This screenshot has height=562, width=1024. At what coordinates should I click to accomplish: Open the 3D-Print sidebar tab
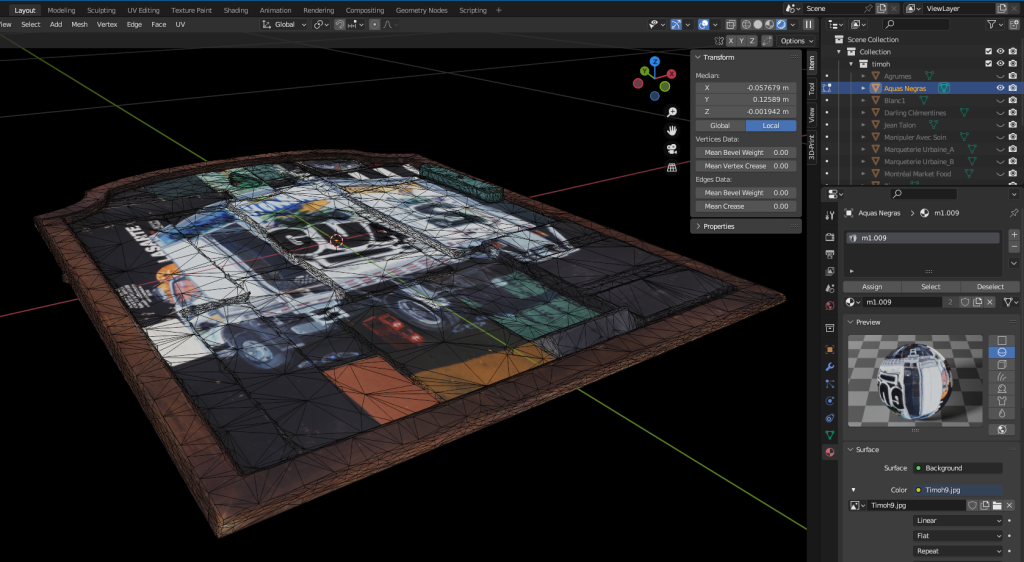[812, 146]
